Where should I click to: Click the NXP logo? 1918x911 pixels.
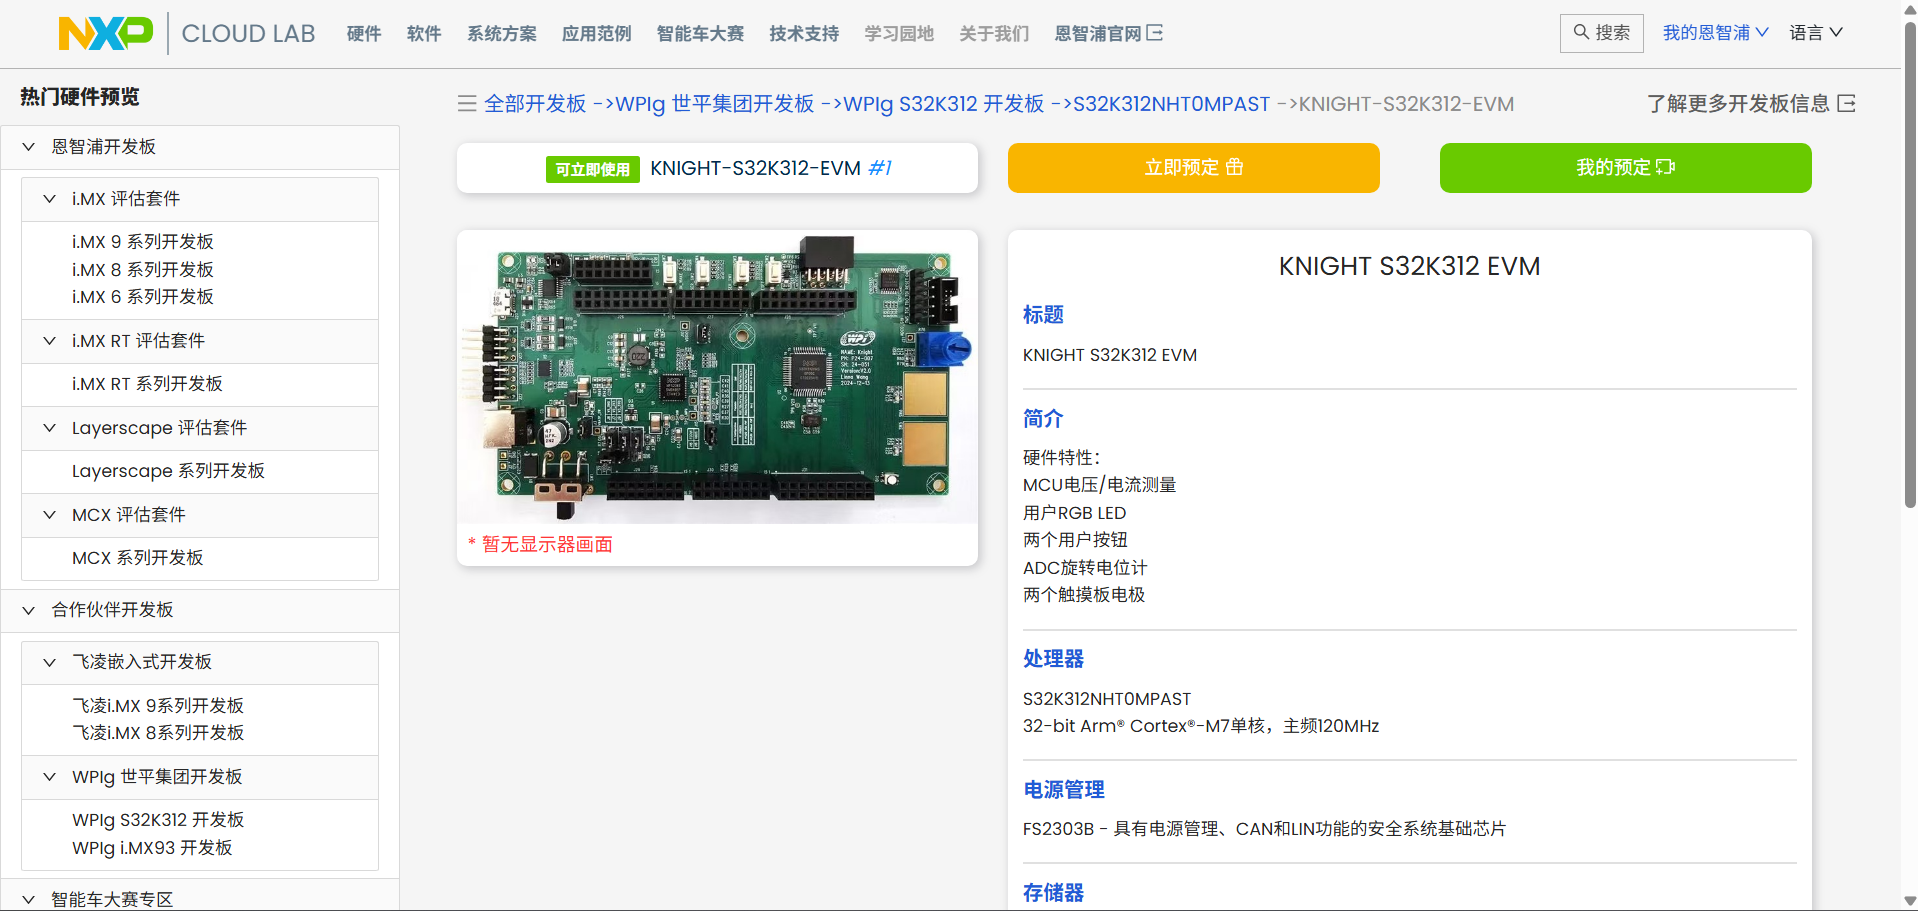(x=106, y=33)
